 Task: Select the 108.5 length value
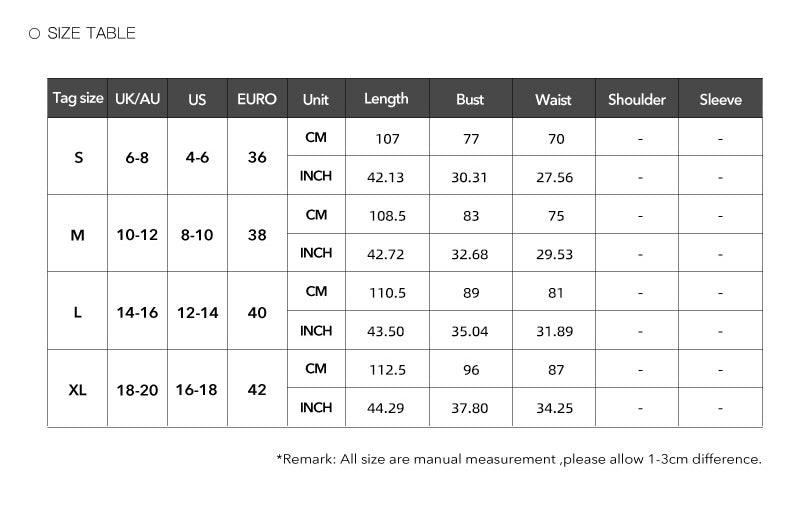387,216
